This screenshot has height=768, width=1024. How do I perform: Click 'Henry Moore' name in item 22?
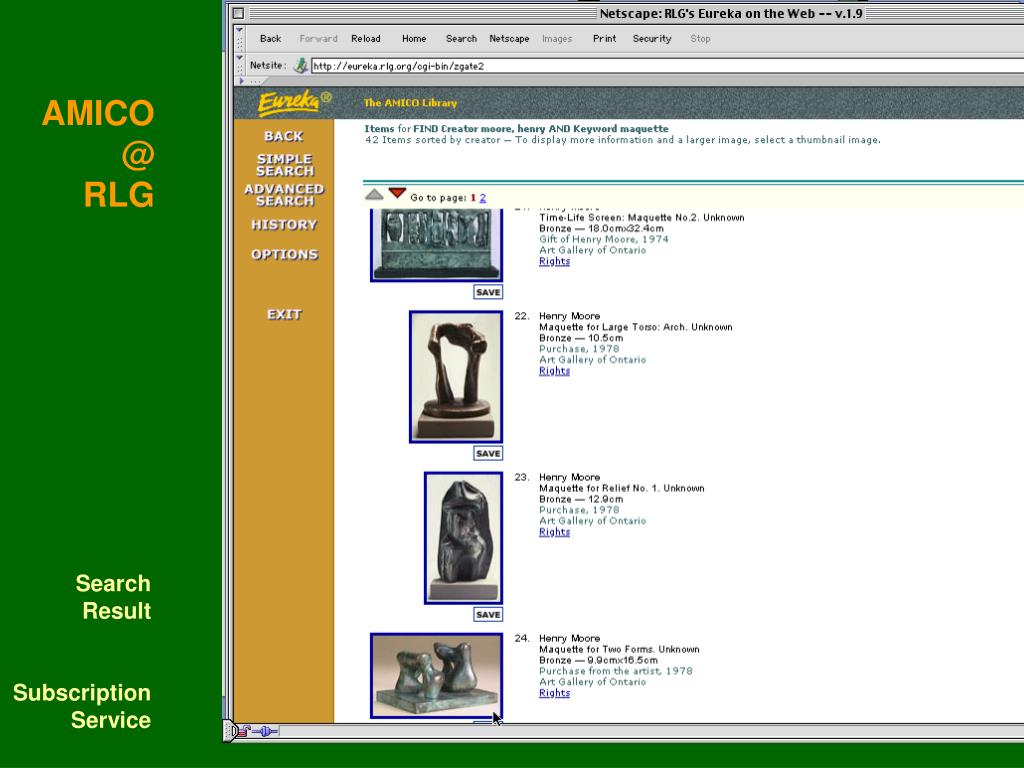(569, 316)
